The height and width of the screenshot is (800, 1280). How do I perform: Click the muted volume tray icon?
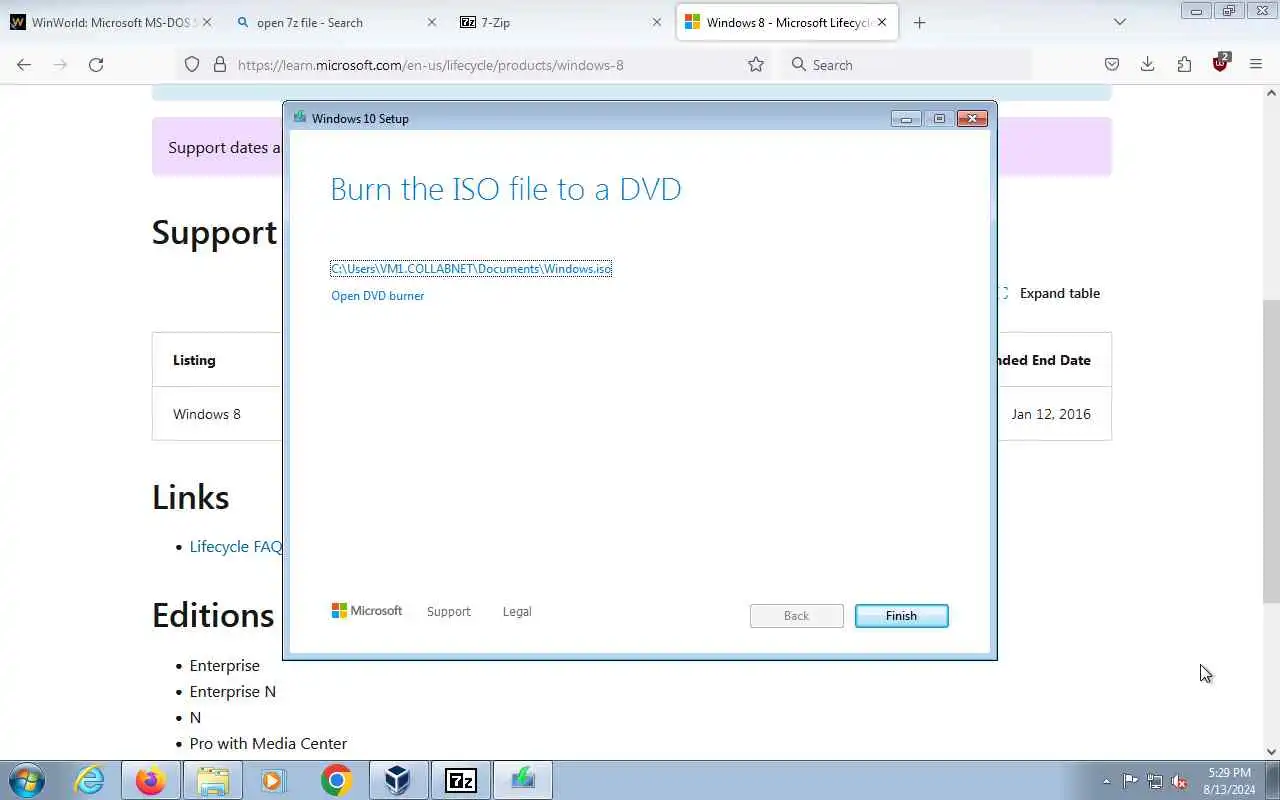tap(1180, 781)
